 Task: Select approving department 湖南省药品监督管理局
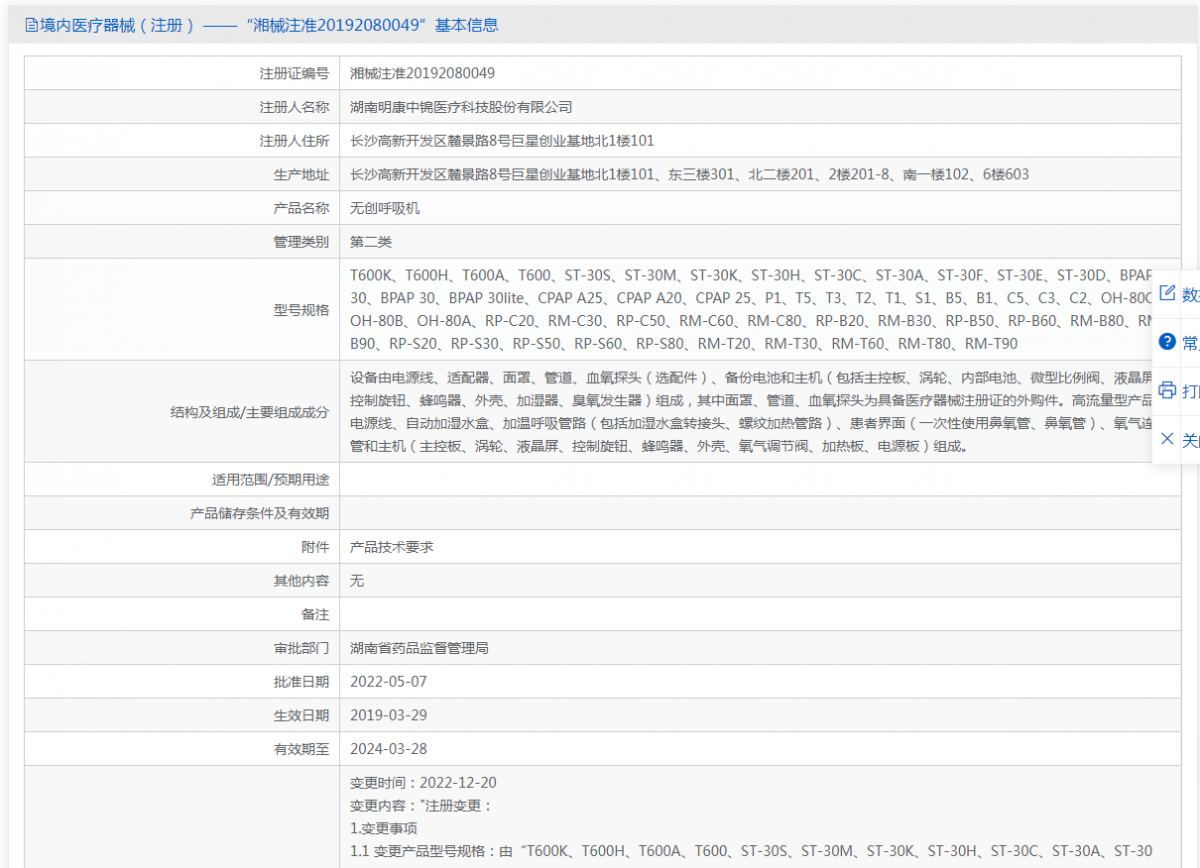point(419,648)
